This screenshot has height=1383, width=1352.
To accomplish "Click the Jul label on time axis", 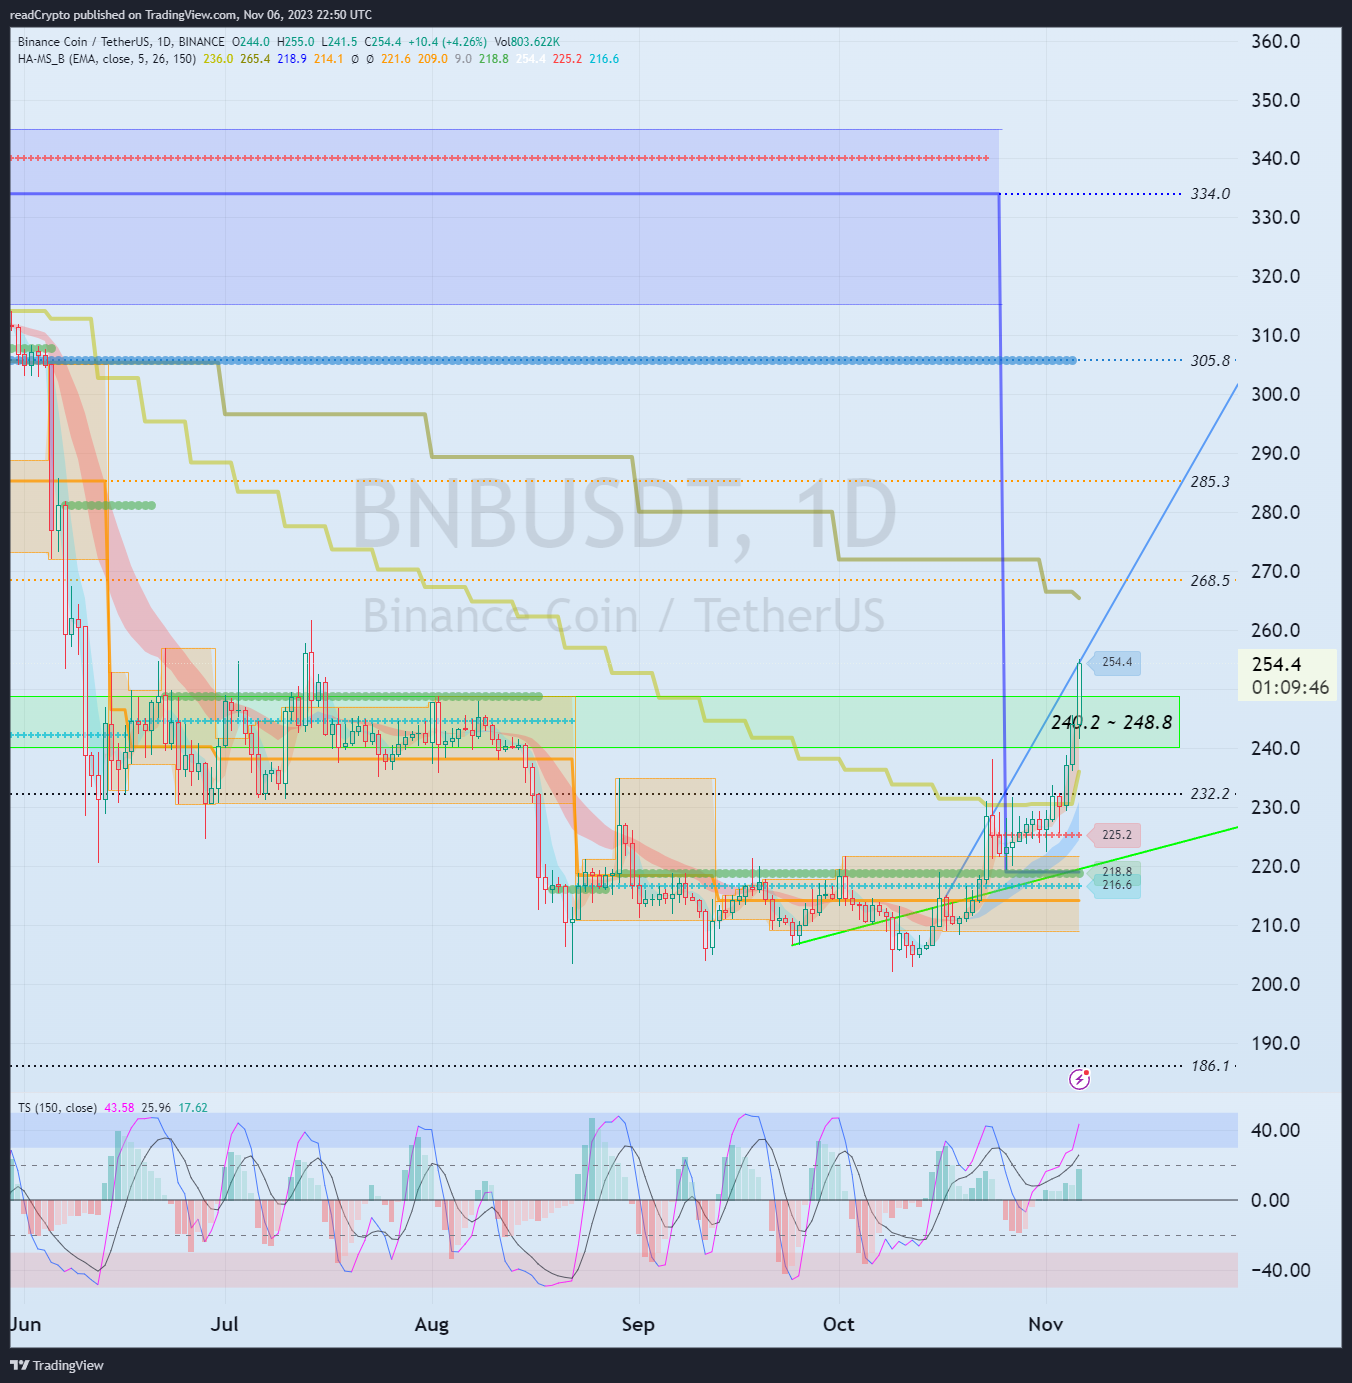I will (225, 1325).
